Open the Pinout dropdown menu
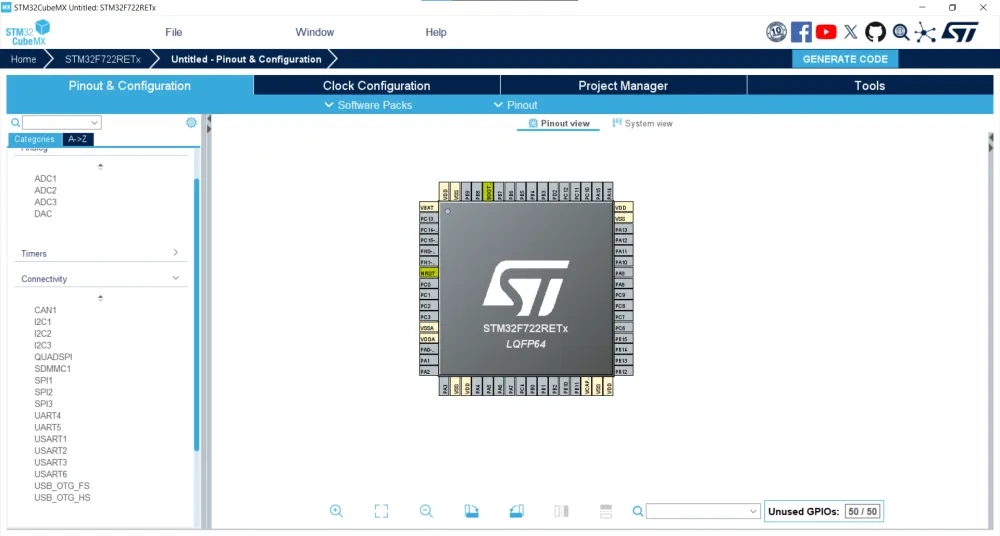1000x536 pixels. (515, 105)
